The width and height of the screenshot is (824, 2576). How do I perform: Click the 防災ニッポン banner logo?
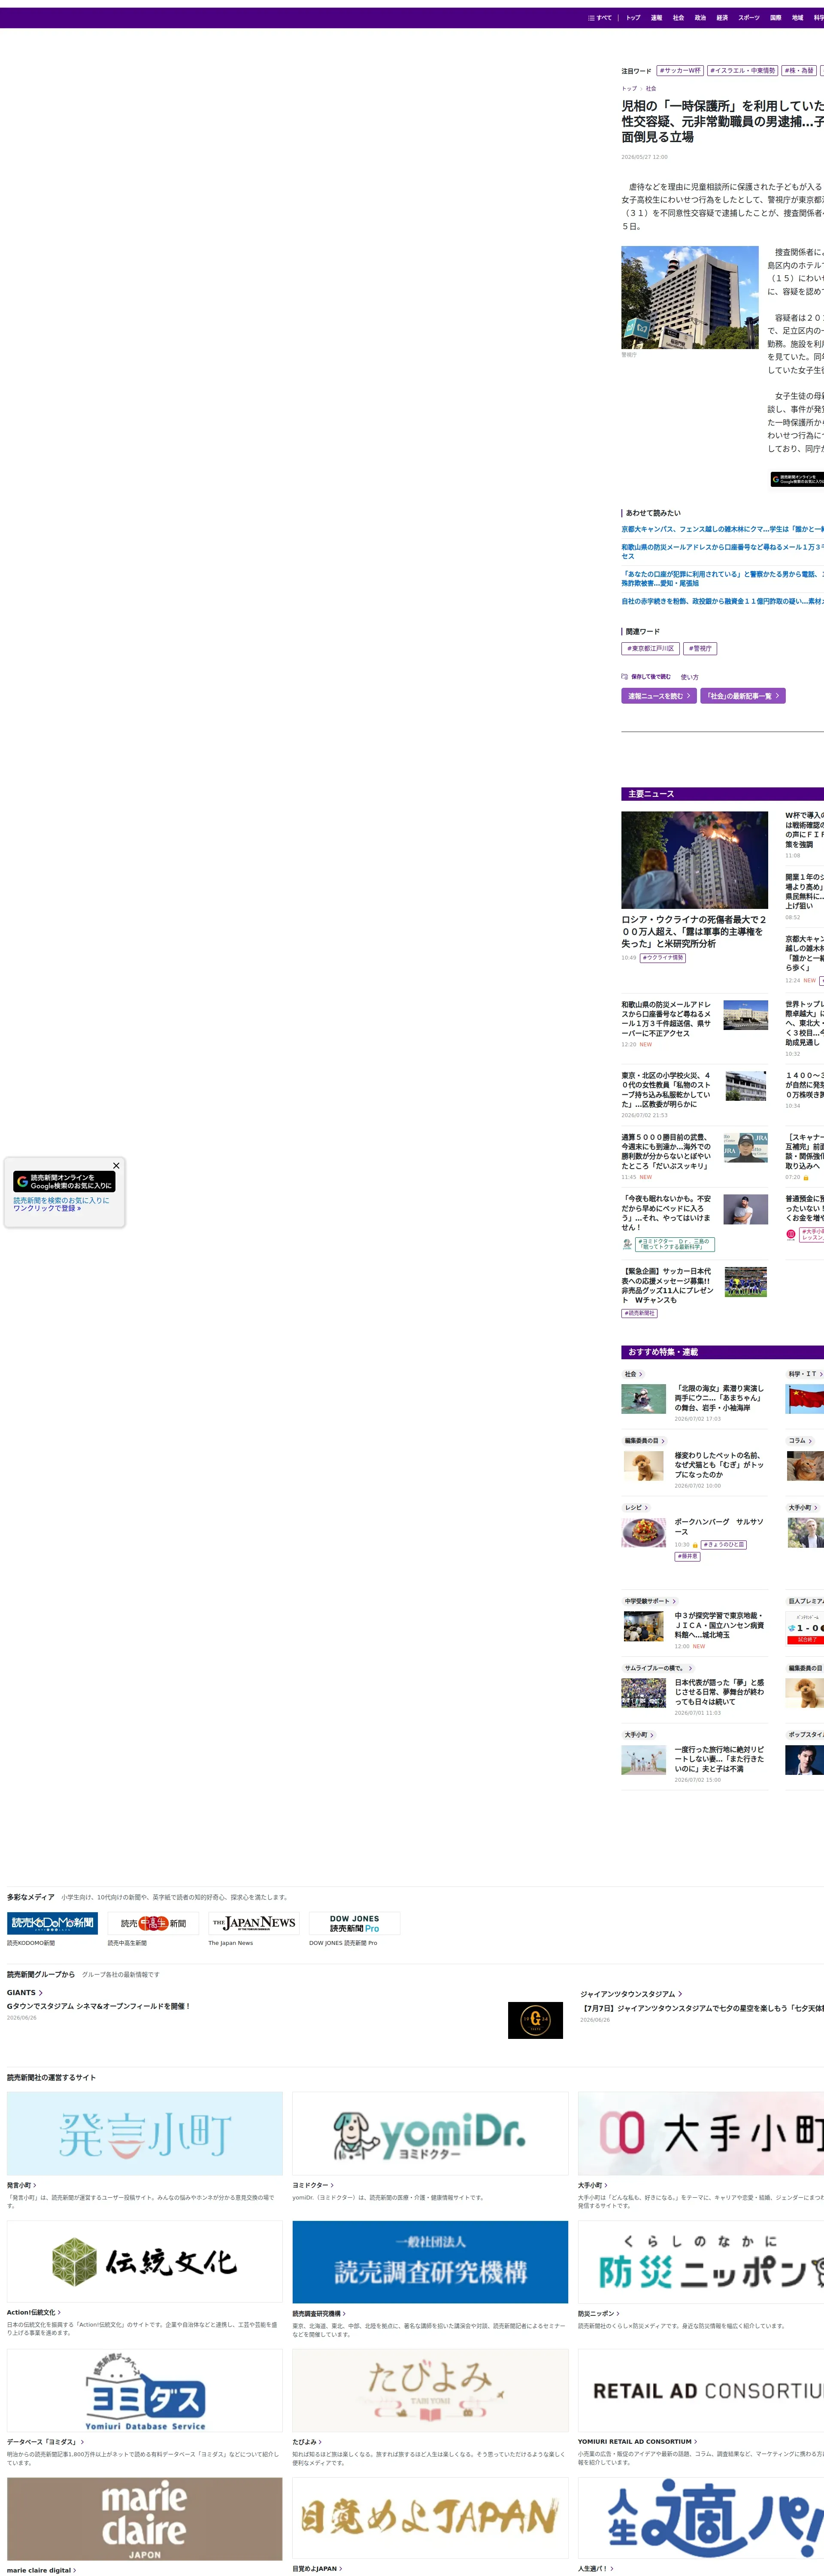click(701, 2262)
